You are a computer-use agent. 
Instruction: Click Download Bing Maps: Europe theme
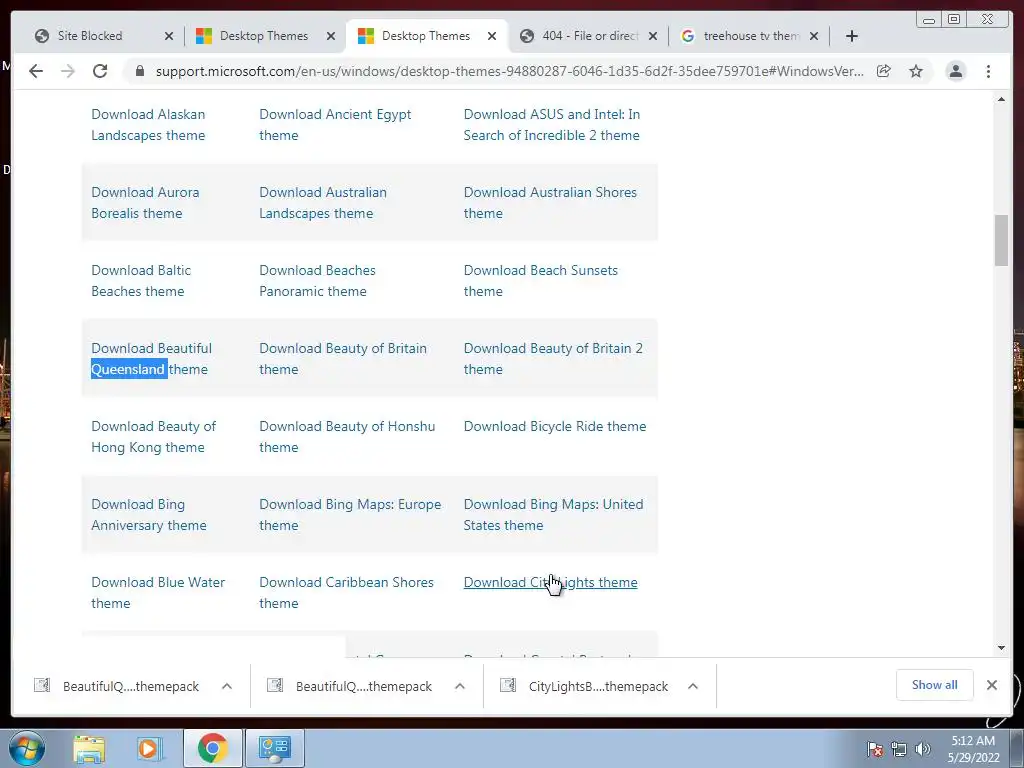coord(350,515)
